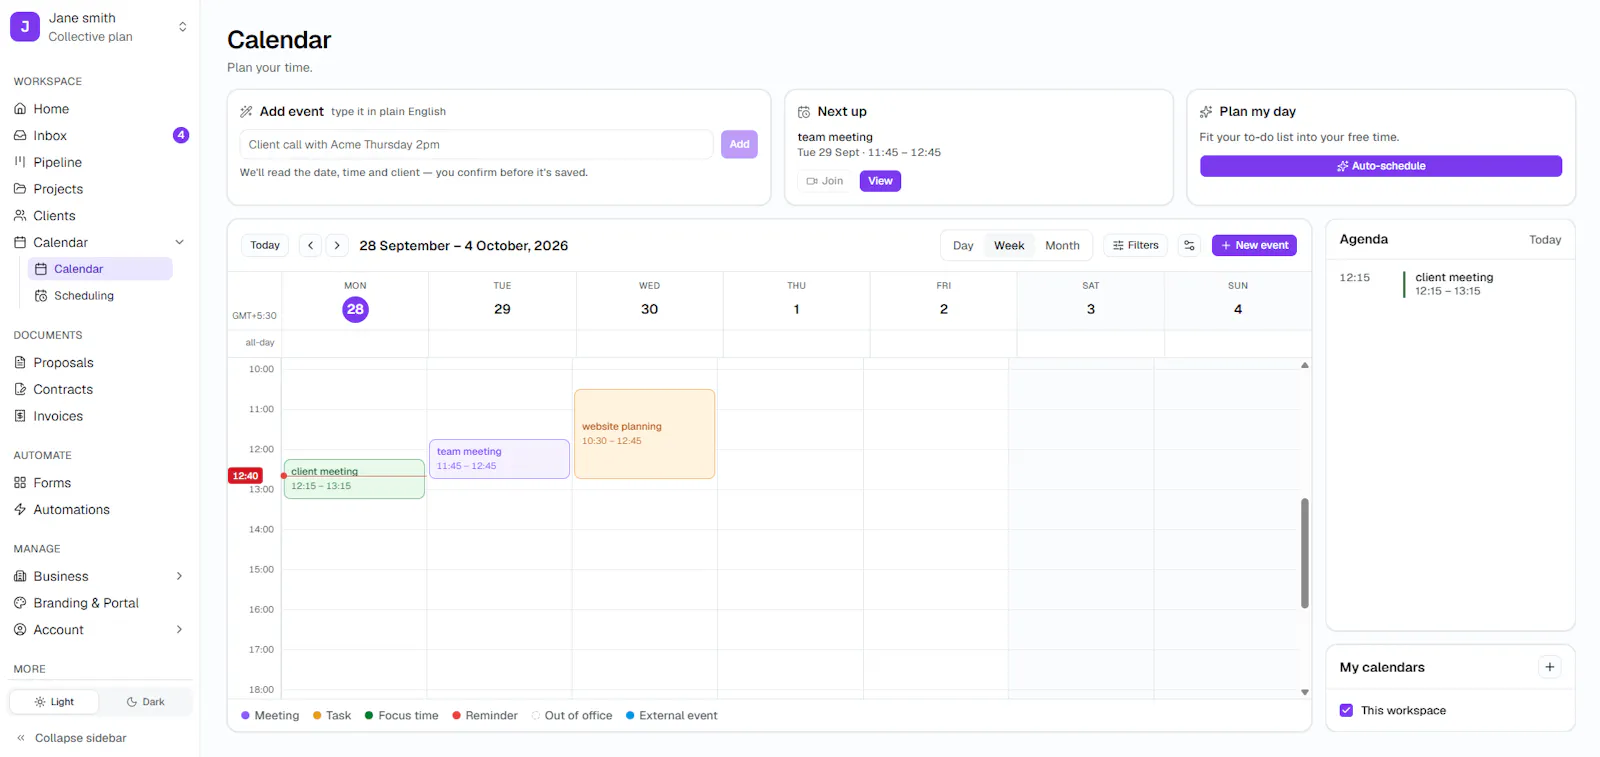Switch to Month view

click(x=1062, y=246)
